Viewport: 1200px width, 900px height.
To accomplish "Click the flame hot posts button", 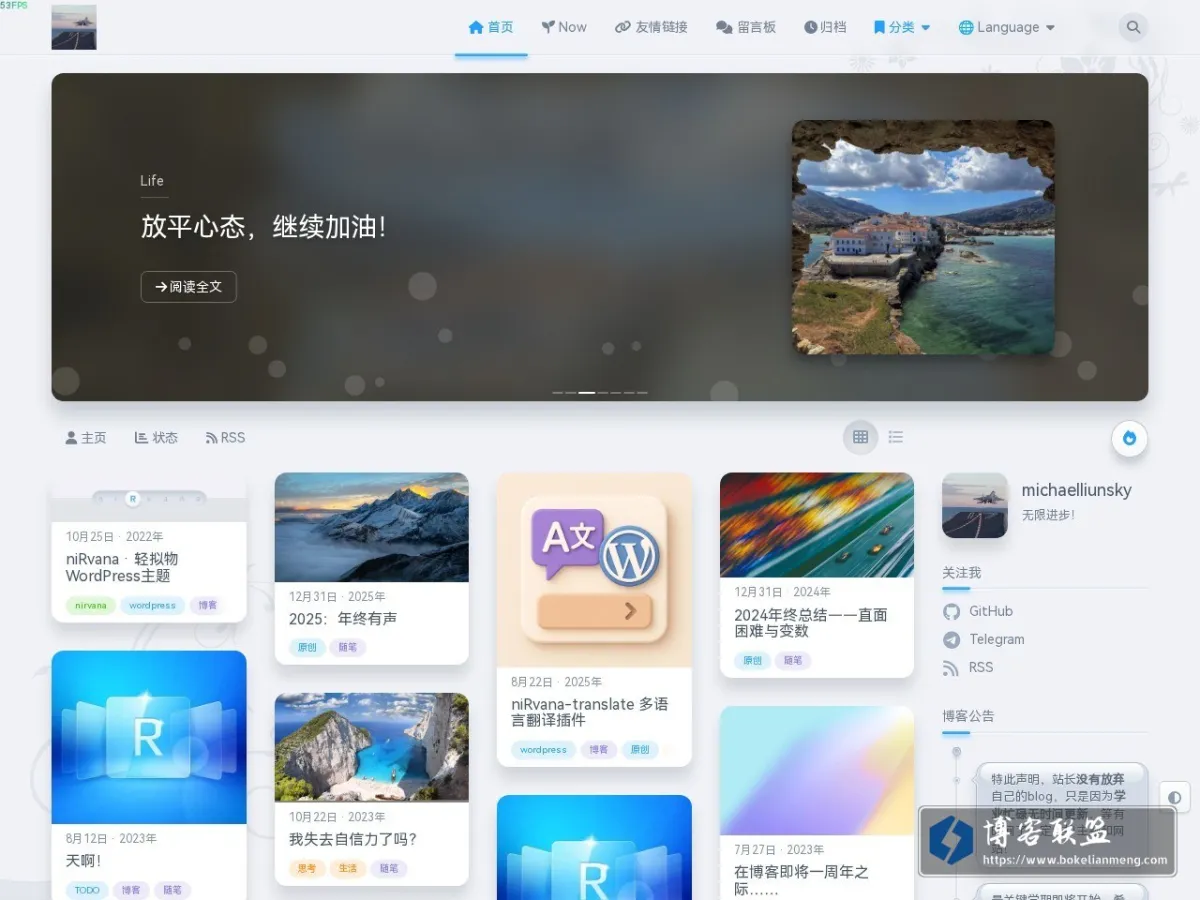I will coord(1130,438).
